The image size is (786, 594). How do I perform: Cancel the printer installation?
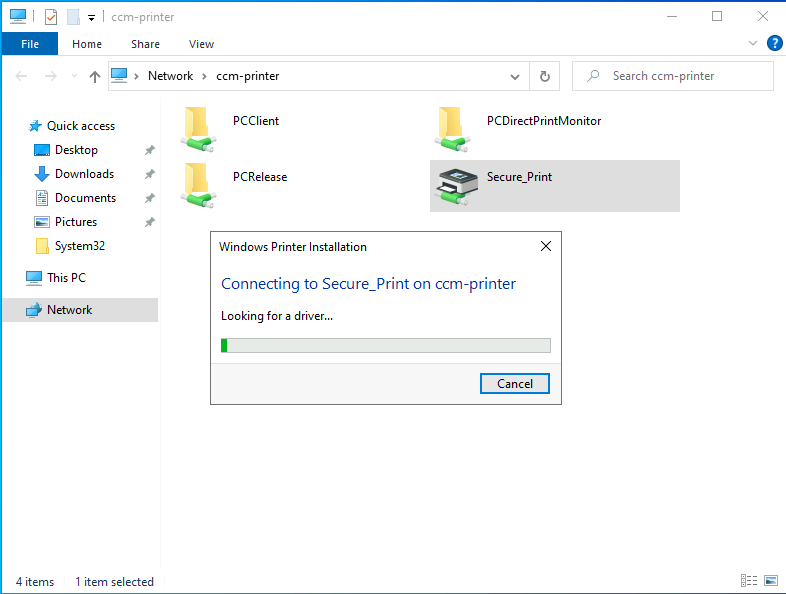point(515,383)
